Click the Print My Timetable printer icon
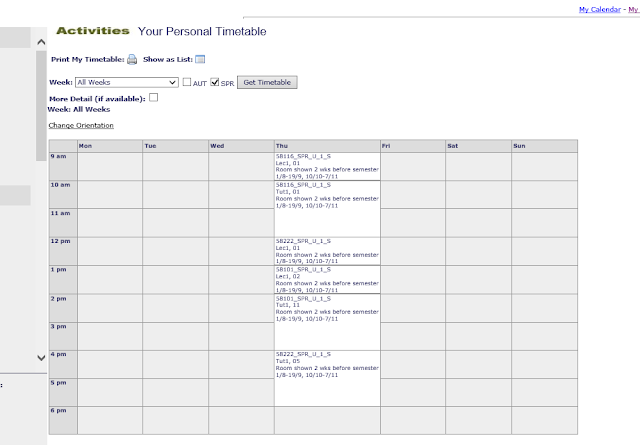The width and height of the screenshot is (640, 445). pos(132,60)
